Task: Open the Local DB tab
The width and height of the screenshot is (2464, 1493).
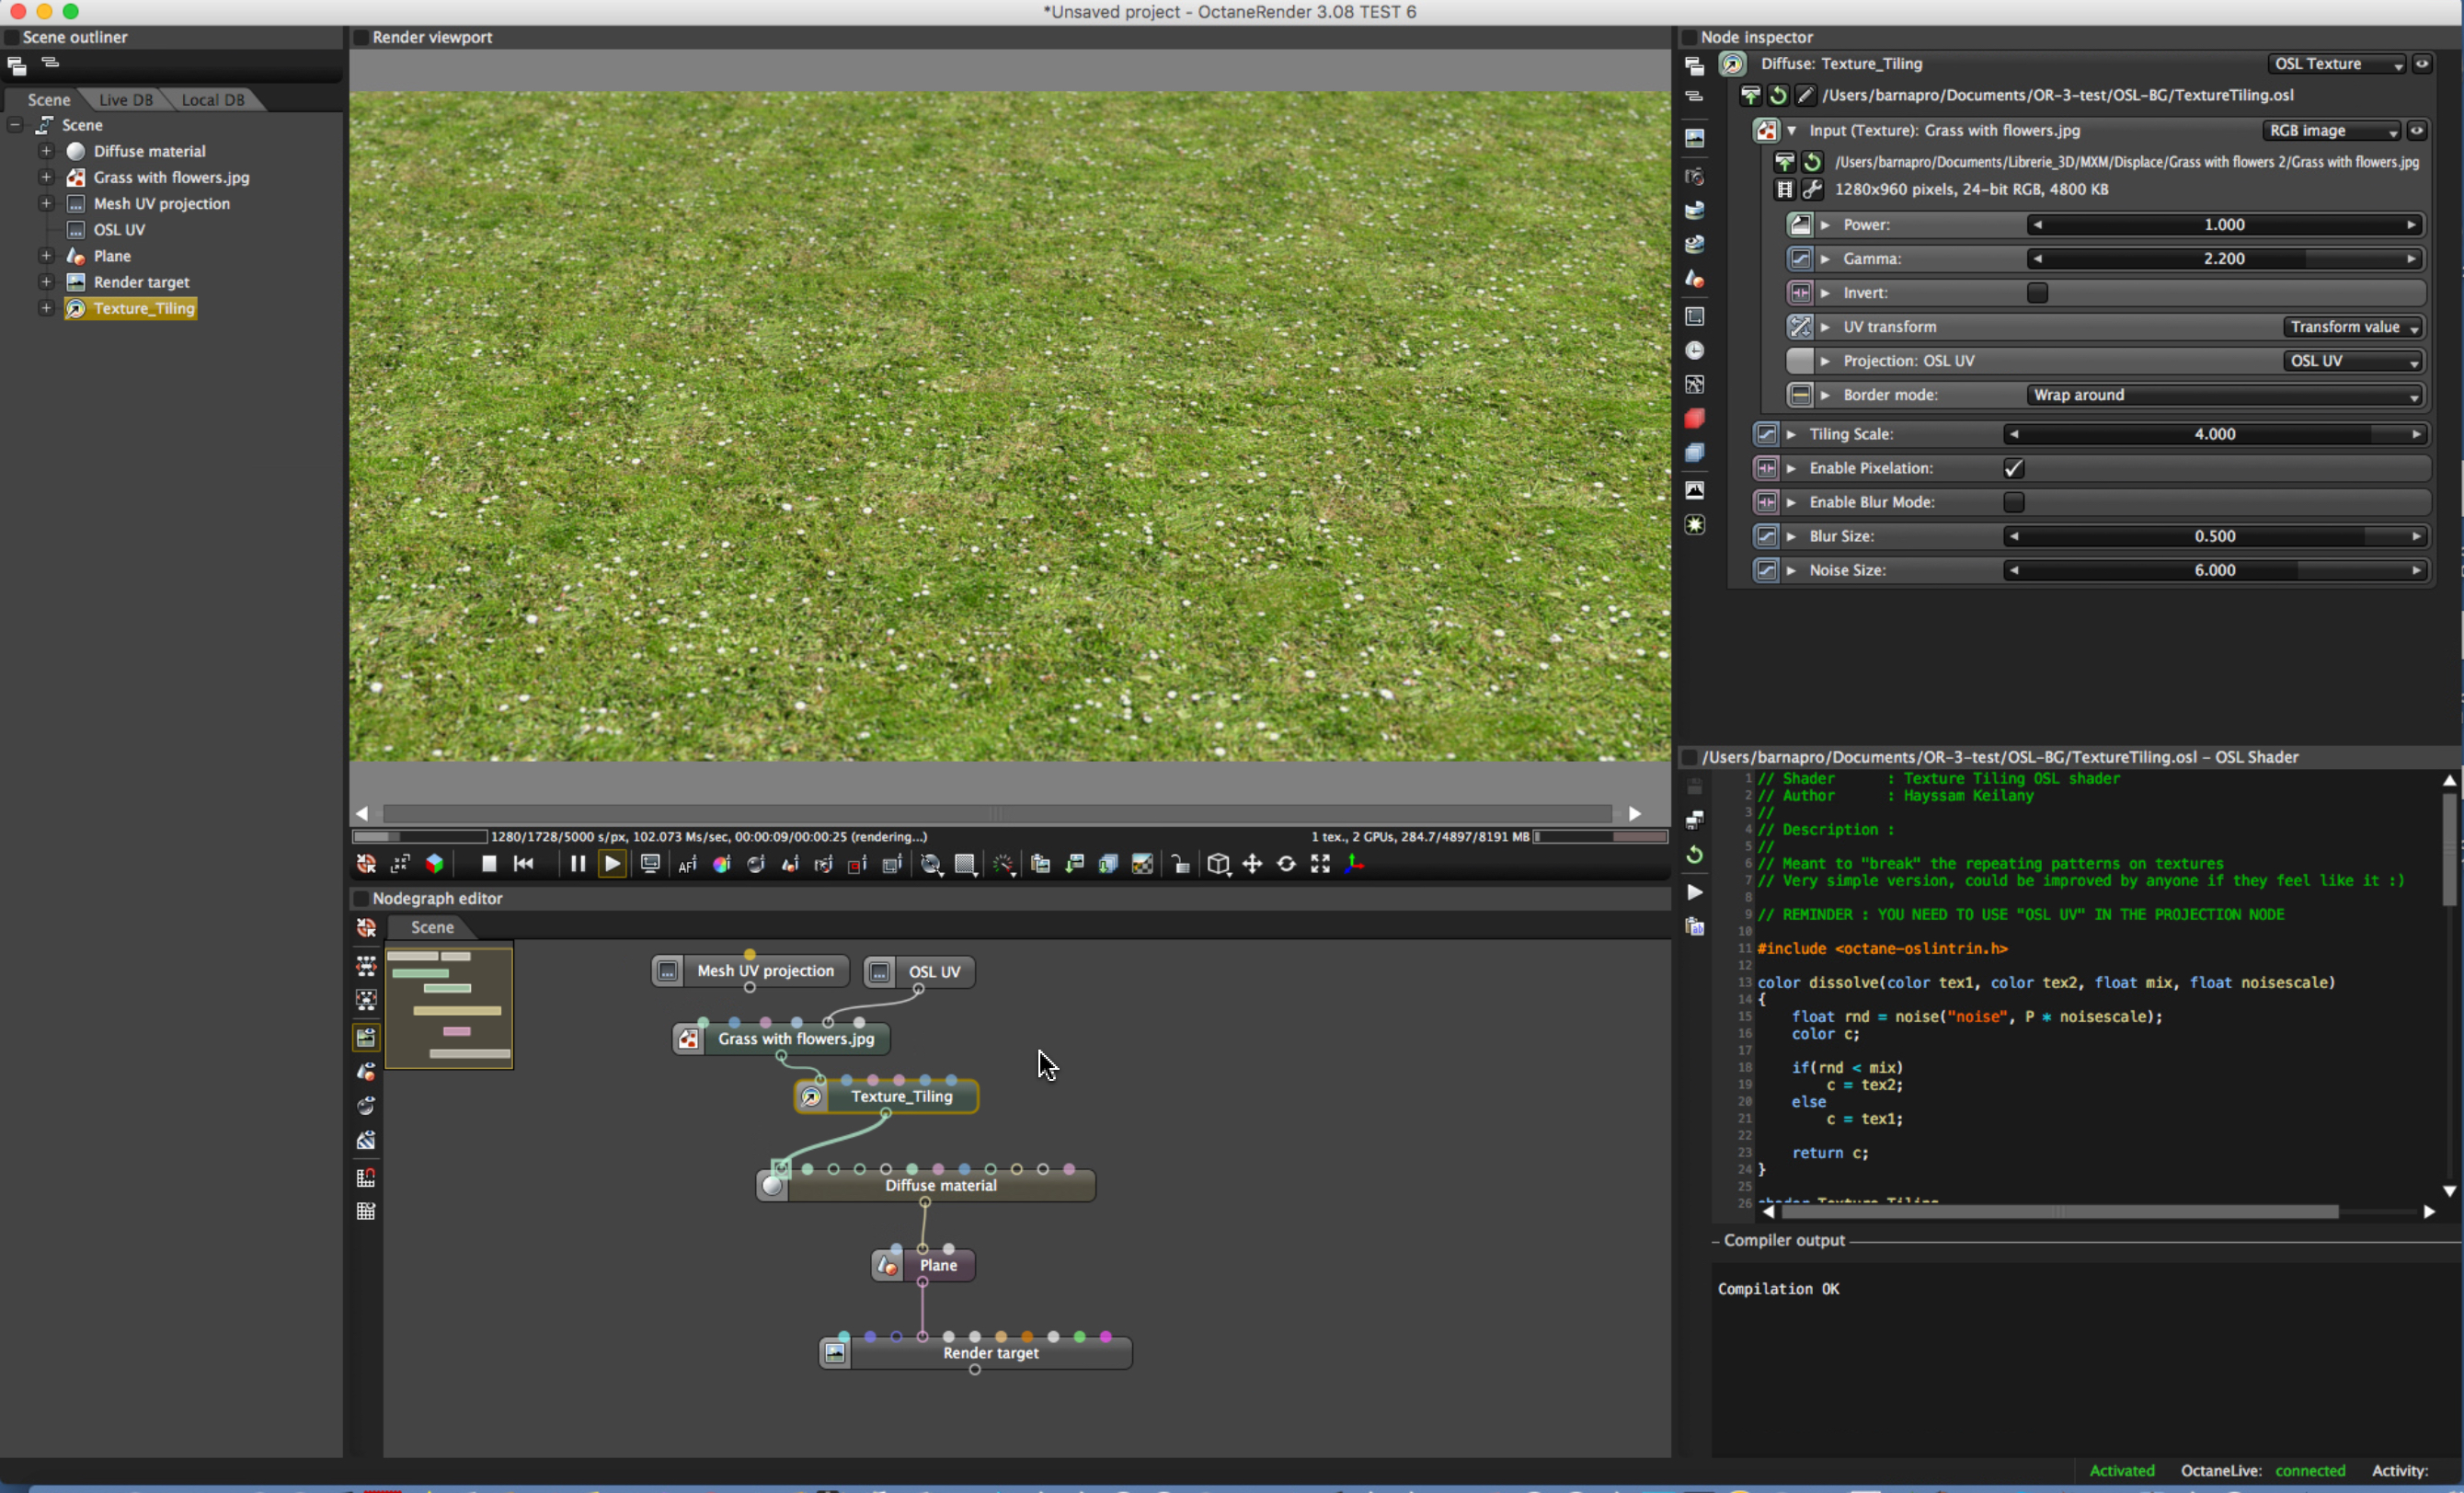Action: tap(212, 100)
